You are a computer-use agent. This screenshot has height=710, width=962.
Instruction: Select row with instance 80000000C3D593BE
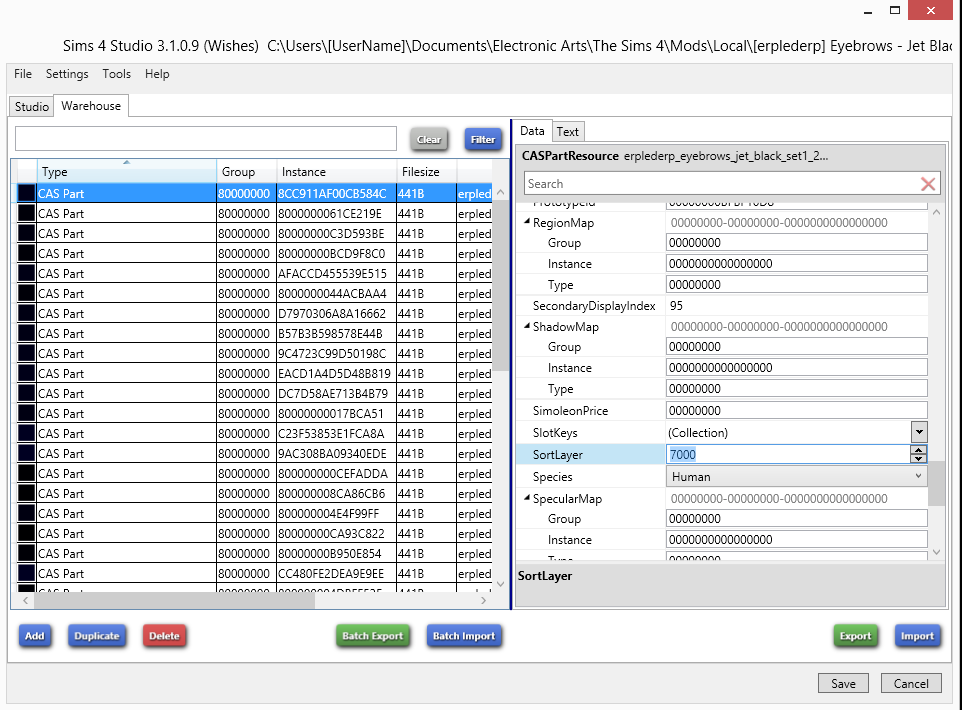tap(254, 234)
